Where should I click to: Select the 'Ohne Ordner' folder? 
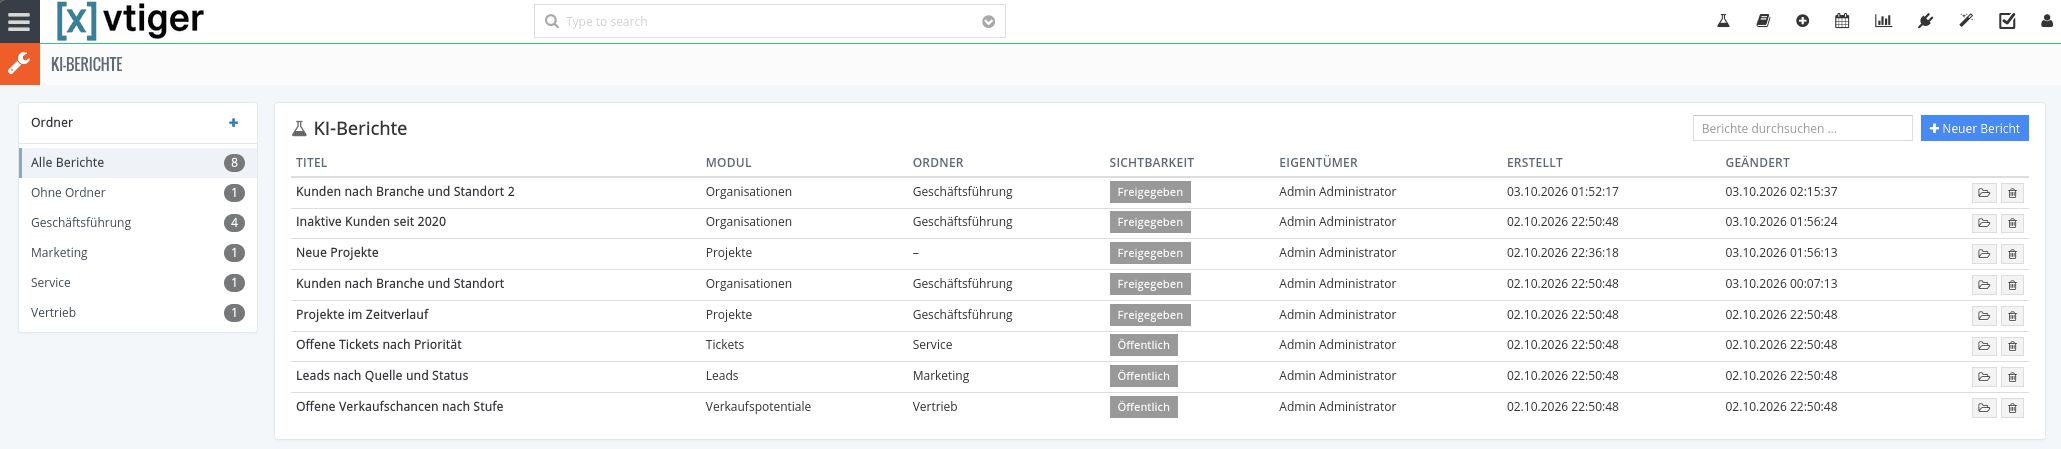(x=138, y=192)
